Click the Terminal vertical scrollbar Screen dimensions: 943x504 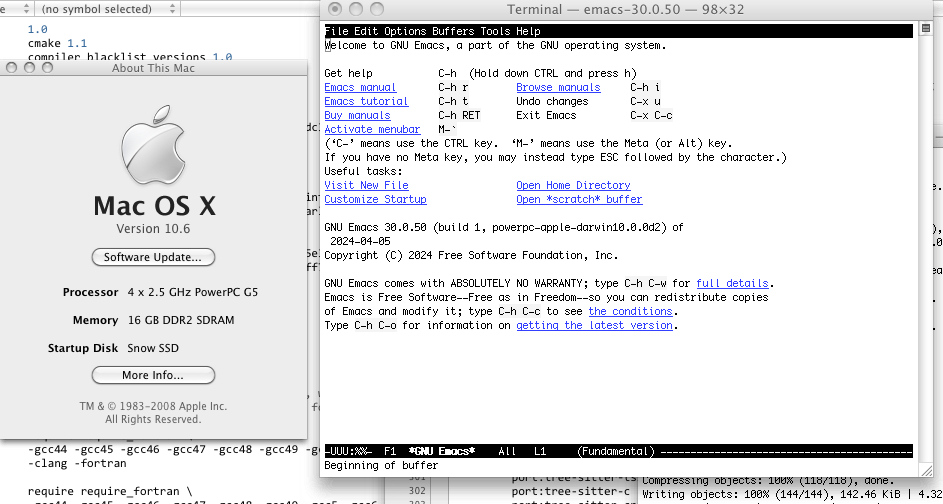pos(926,247)
